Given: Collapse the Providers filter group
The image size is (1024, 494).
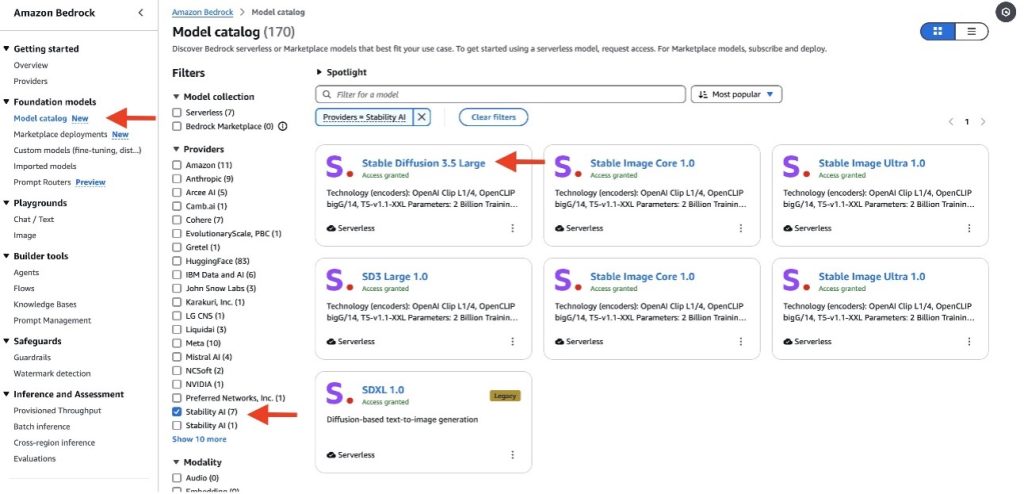Looking at the screenshot, I should pos(176,150).
